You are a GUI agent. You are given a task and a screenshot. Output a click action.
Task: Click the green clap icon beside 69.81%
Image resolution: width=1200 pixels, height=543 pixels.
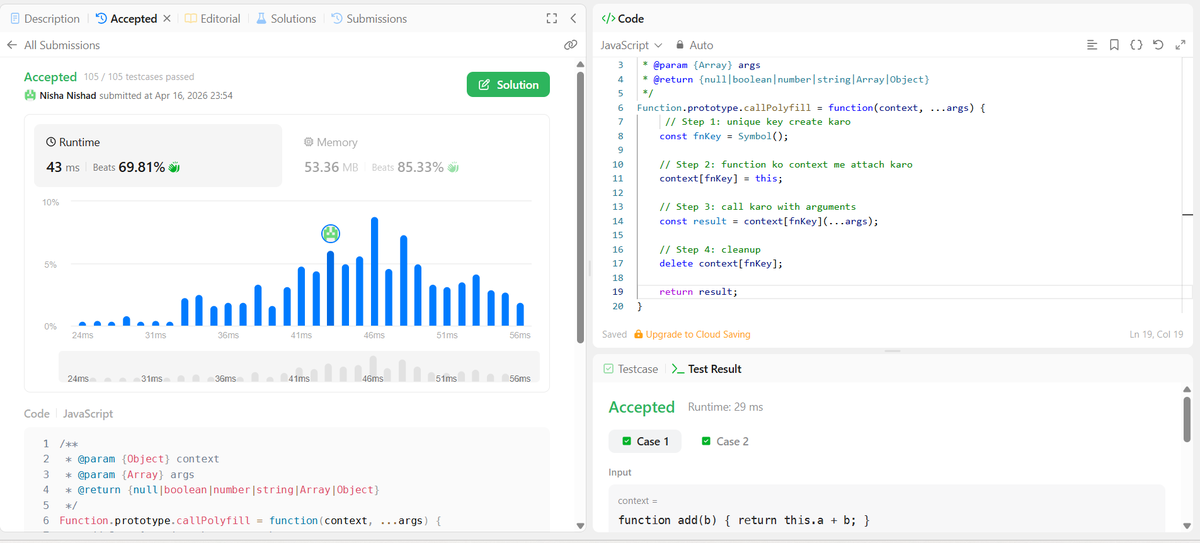pos(175,167)
